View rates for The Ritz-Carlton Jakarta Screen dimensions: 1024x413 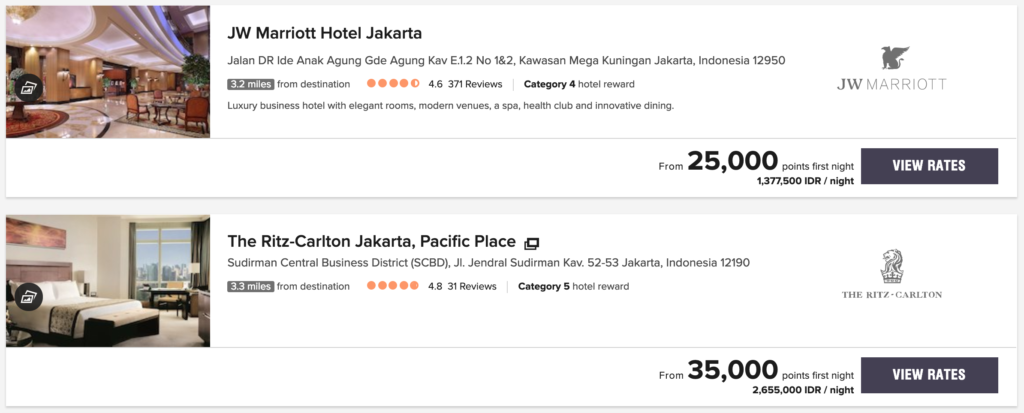point(929,375)
